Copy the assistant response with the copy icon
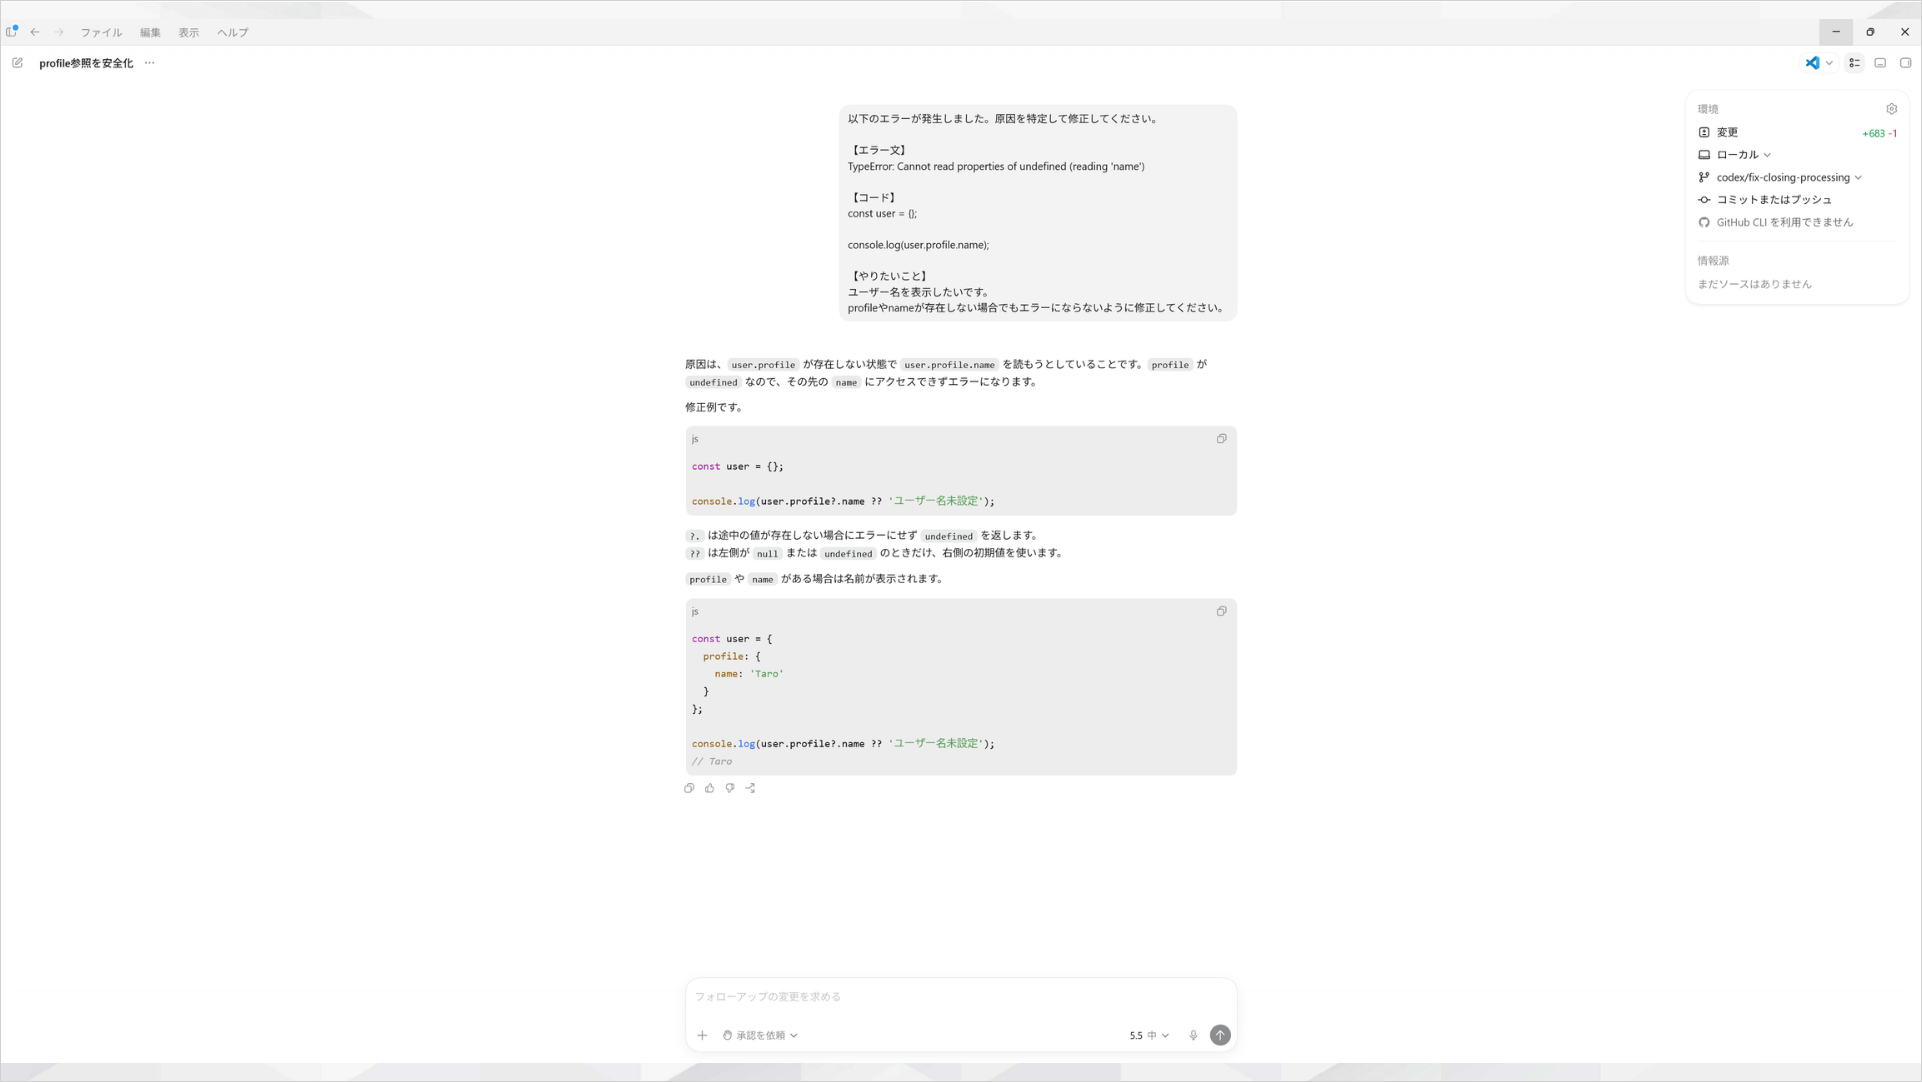 (689, 788)
